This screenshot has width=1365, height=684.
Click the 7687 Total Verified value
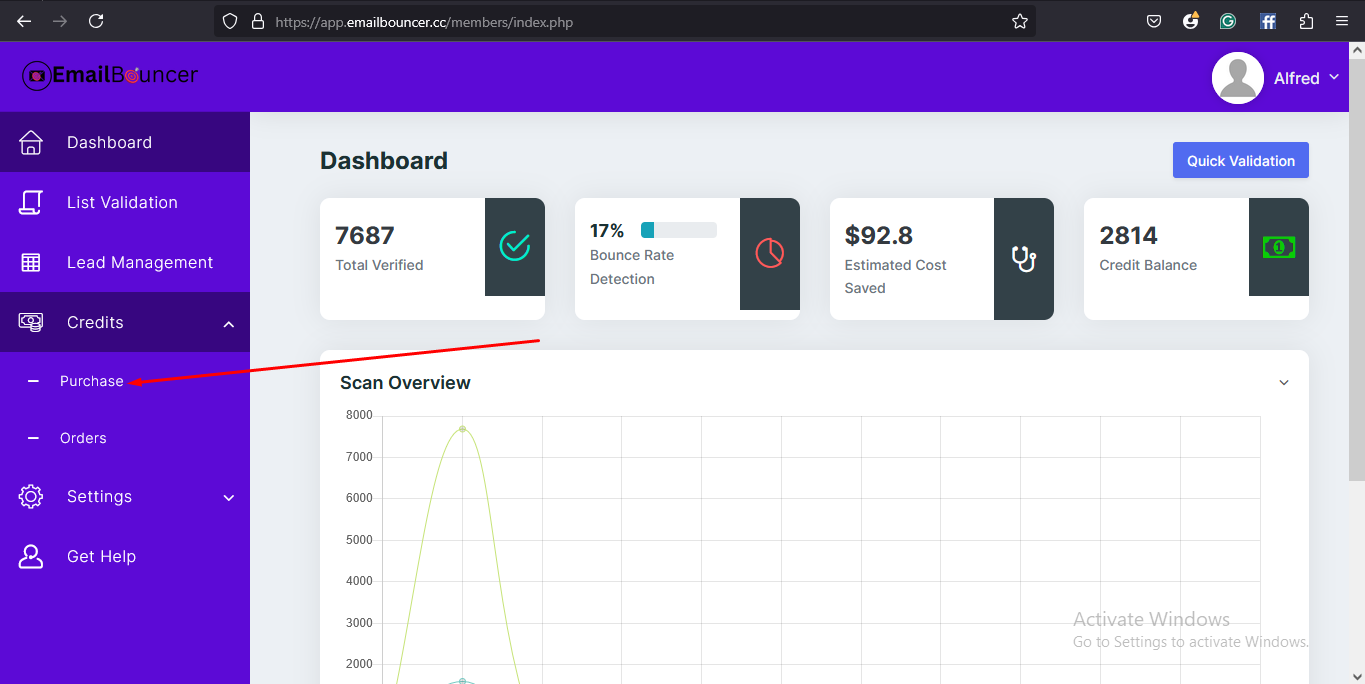coord(365,235)
